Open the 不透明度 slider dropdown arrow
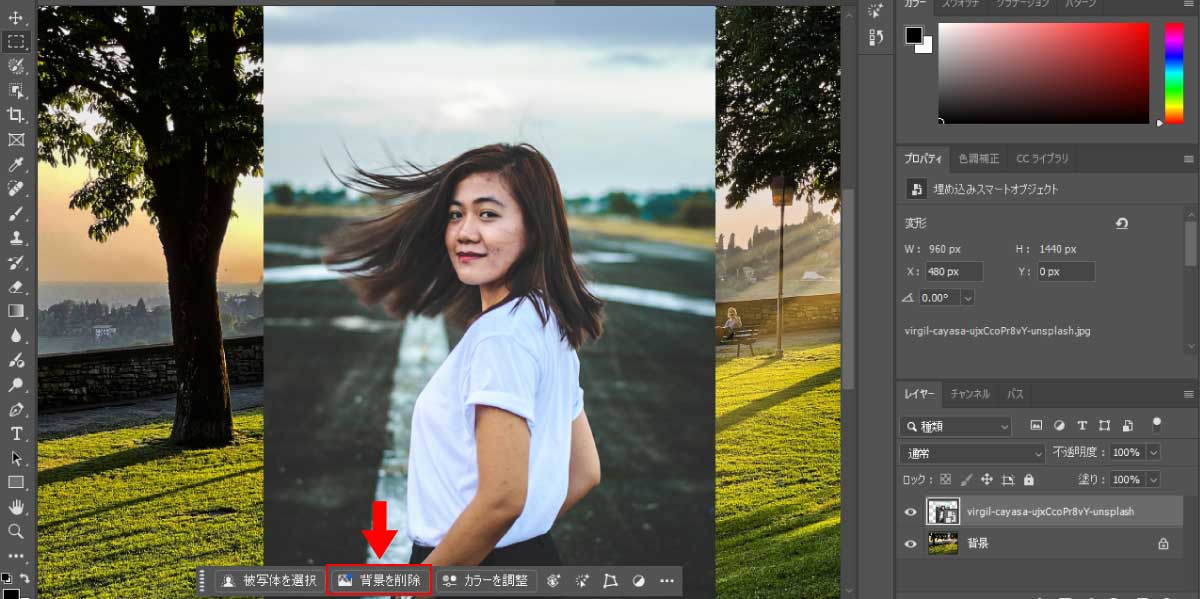 [x=1154, y=453]
